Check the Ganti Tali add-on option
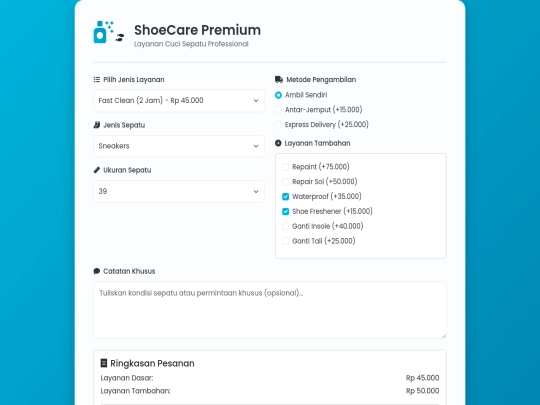This screenshot has height=405, width=540. [285, 241]
